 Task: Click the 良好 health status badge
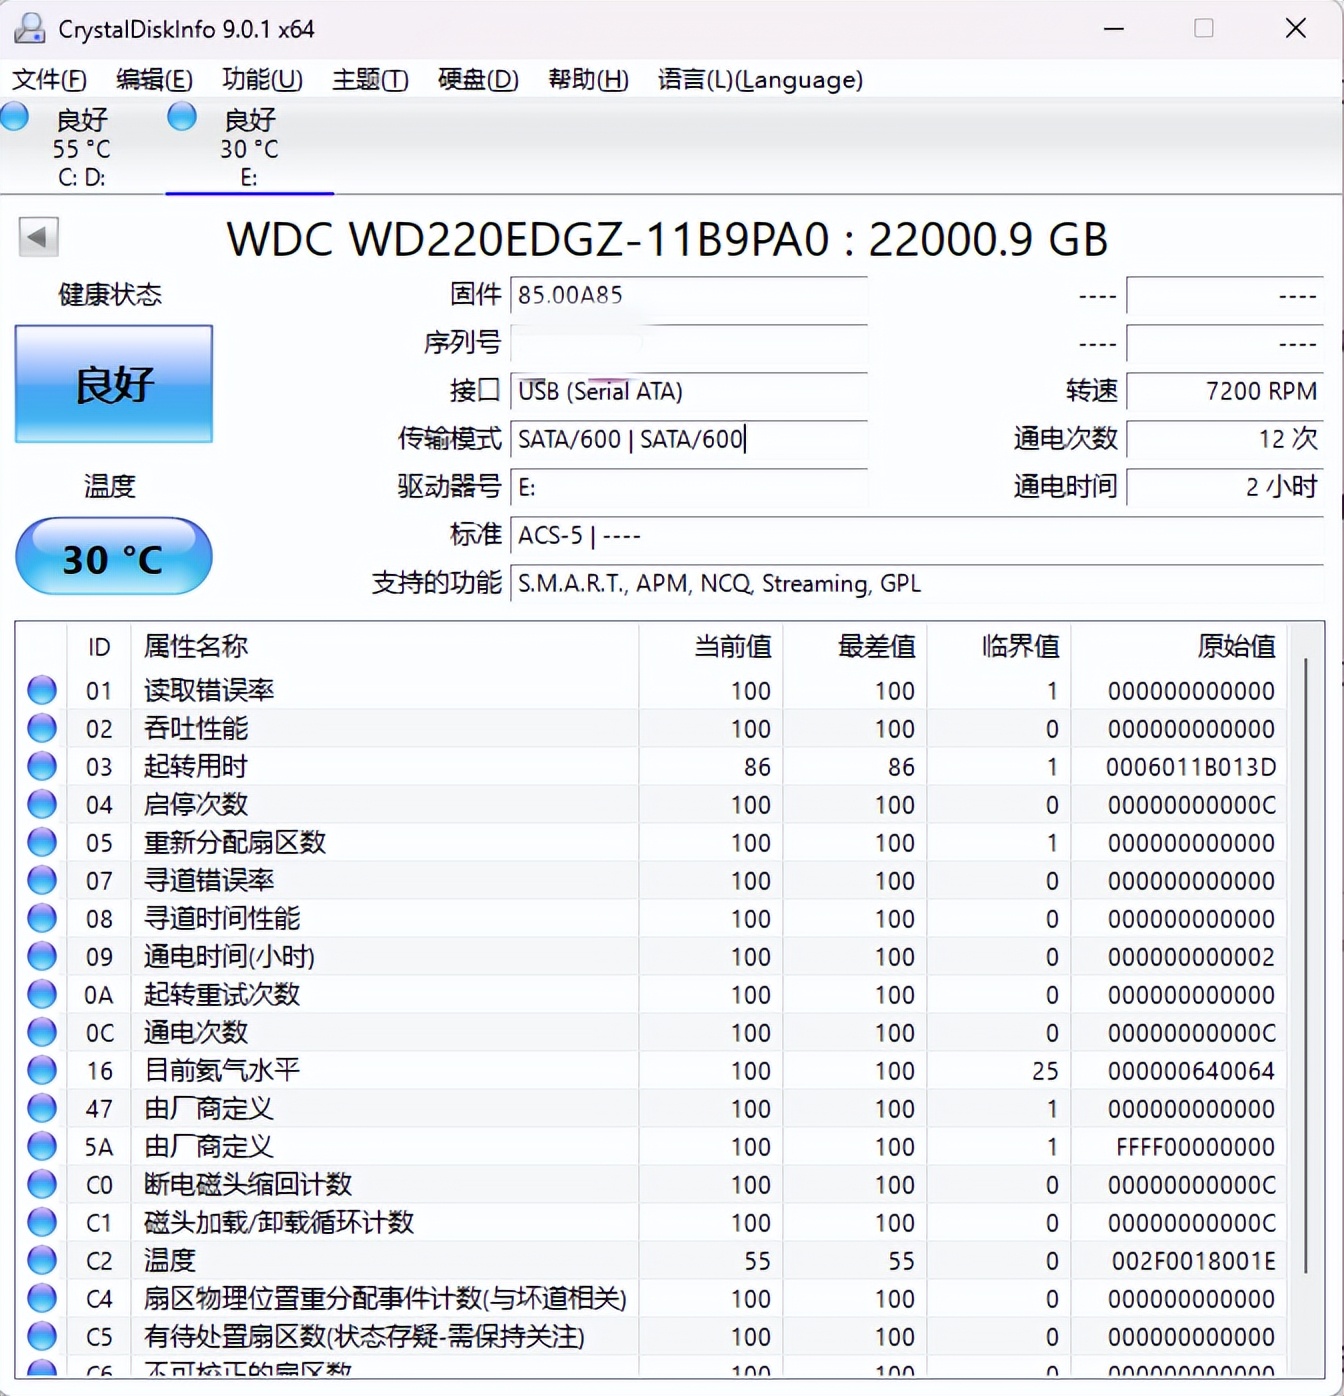click(x=112, y=384)
